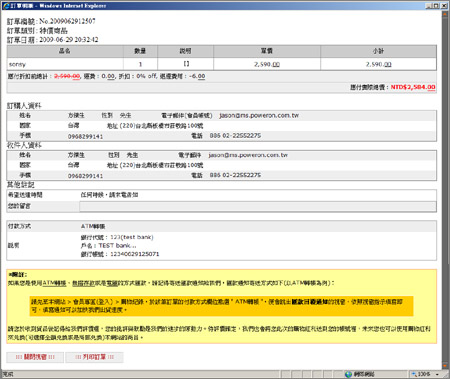Click order date 2009-06-29 20:32:42
This screenshot has height=379, width=450.
69,40
